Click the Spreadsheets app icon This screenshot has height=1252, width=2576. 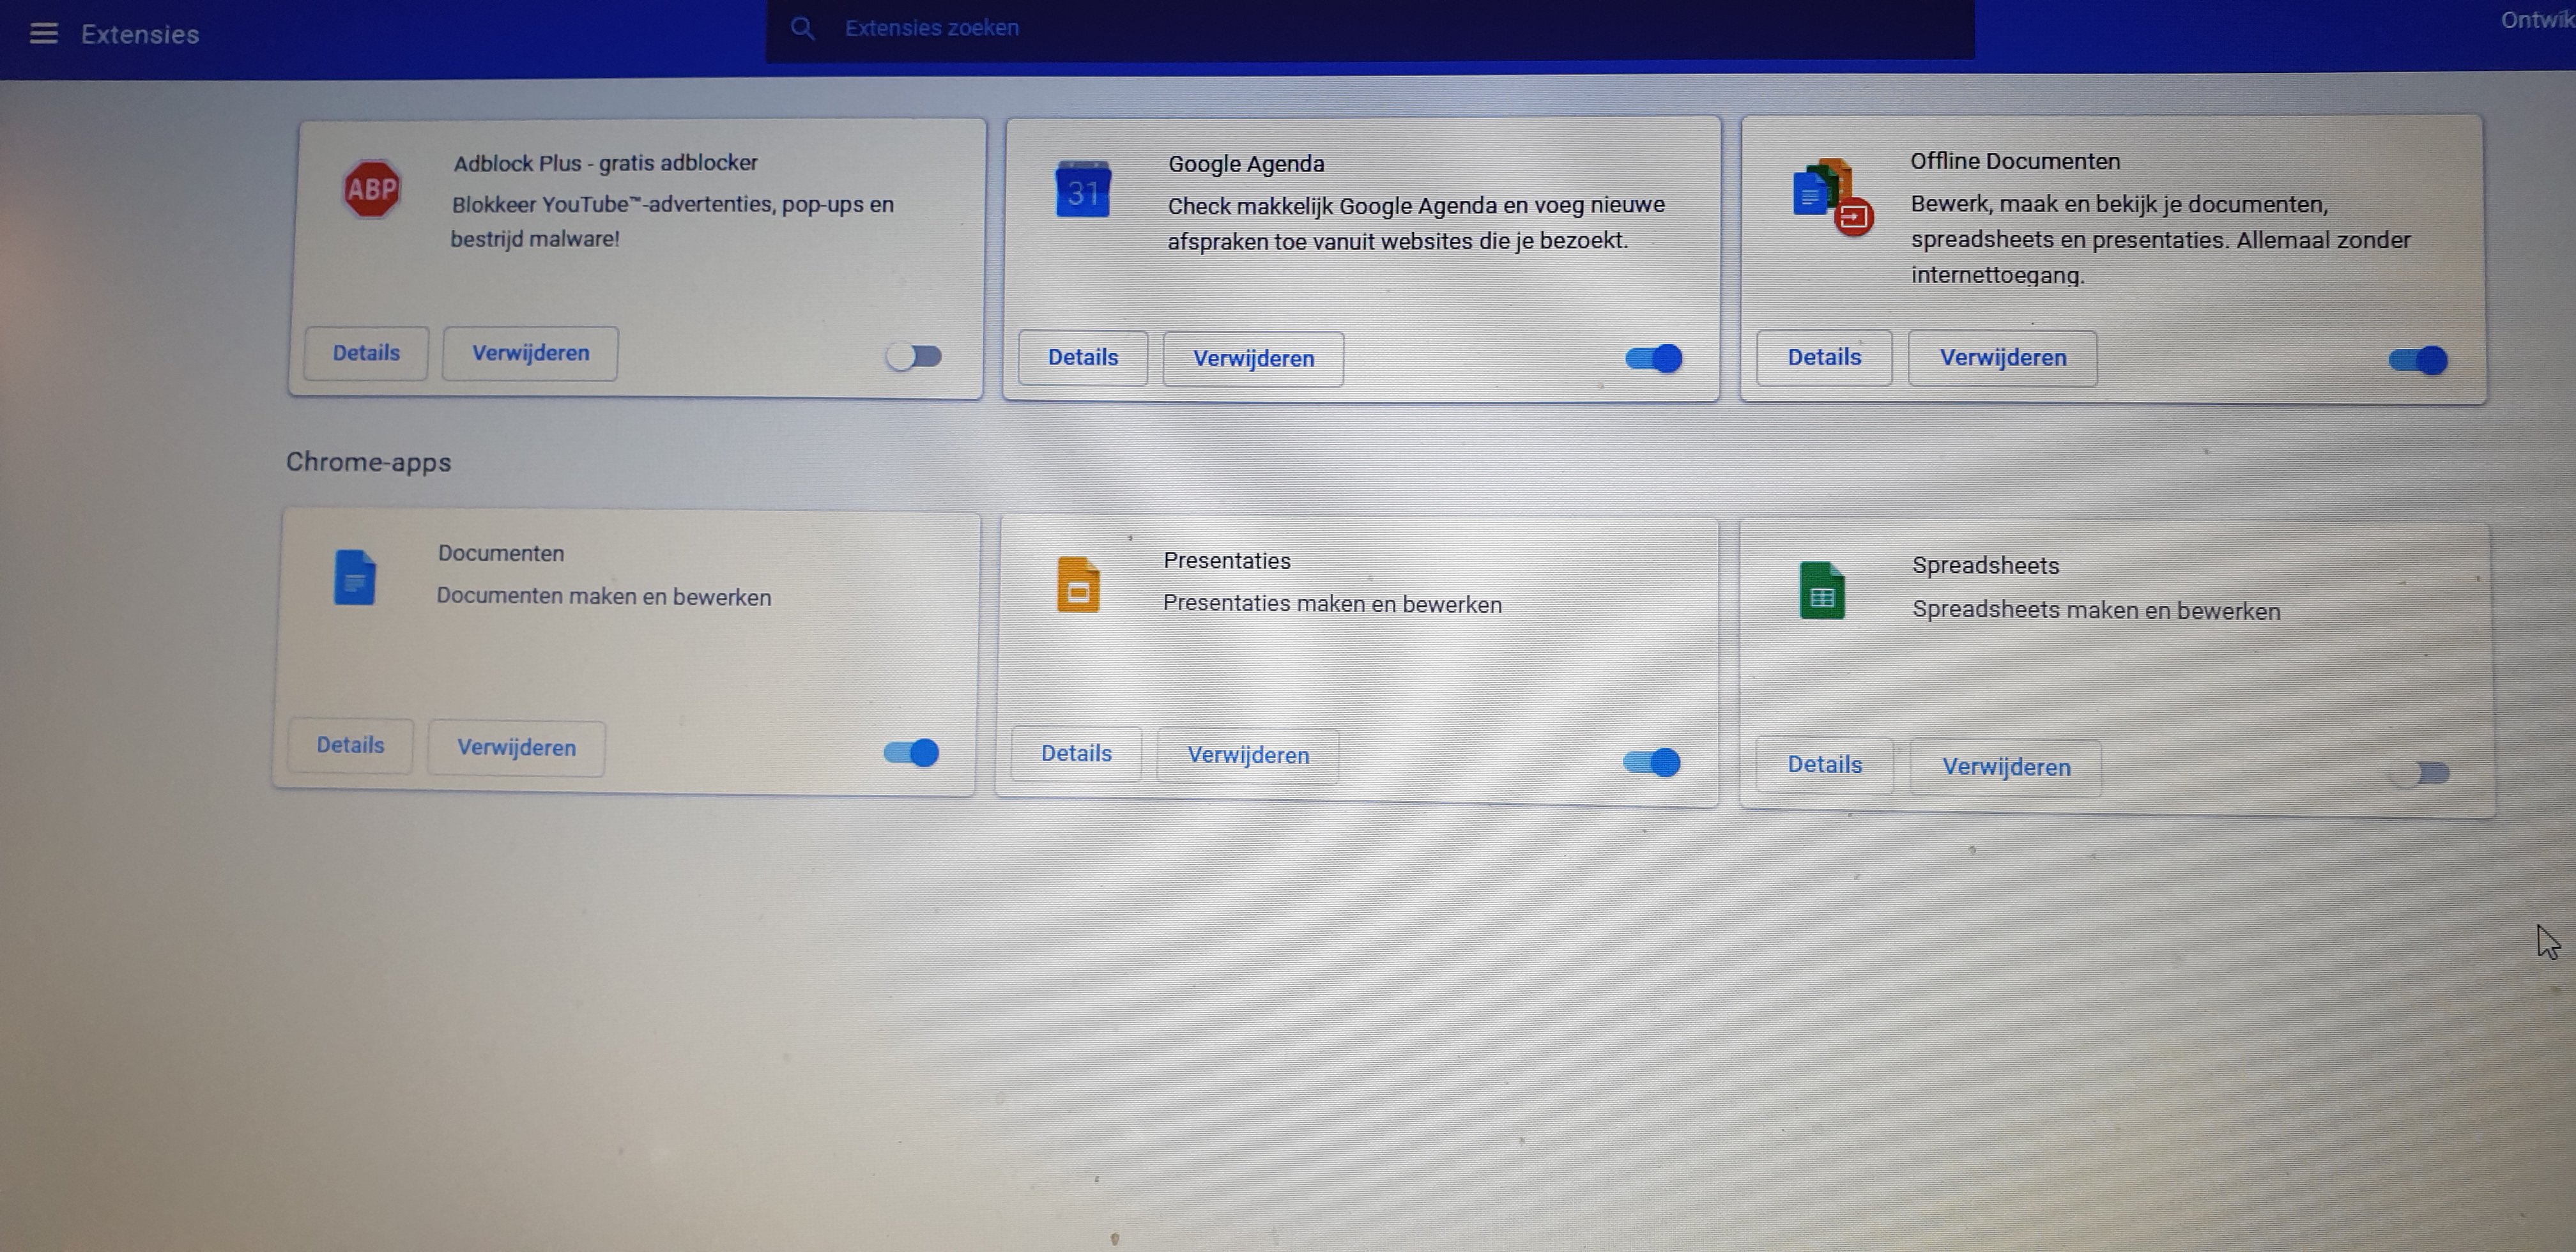tap(1822, 590)
